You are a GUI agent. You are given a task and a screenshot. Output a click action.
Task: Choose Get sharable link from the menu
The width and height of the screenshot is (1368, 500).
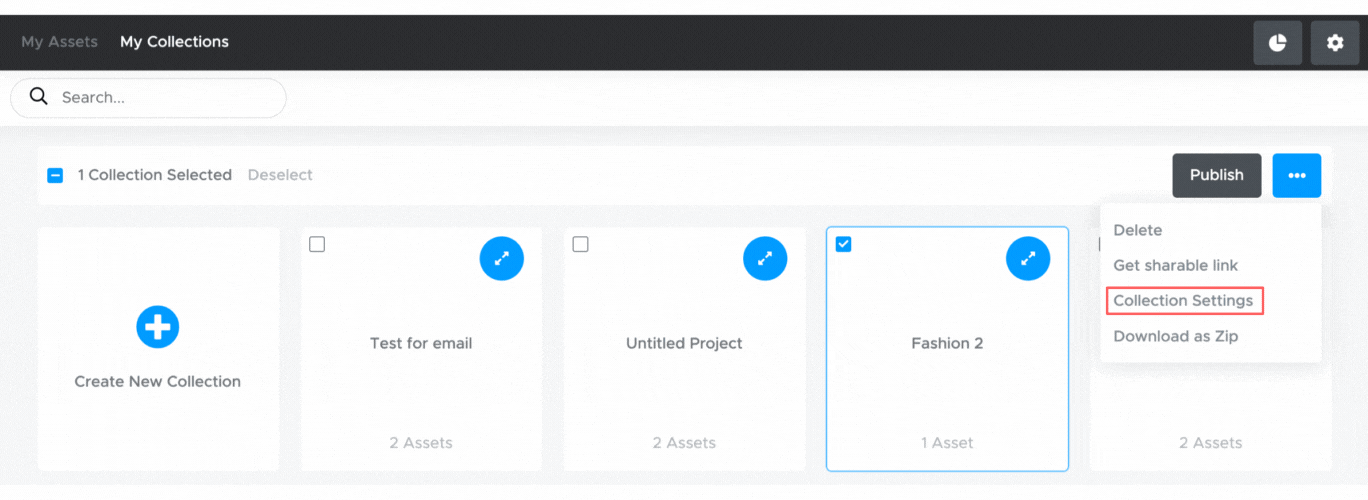click(1176, 265)
